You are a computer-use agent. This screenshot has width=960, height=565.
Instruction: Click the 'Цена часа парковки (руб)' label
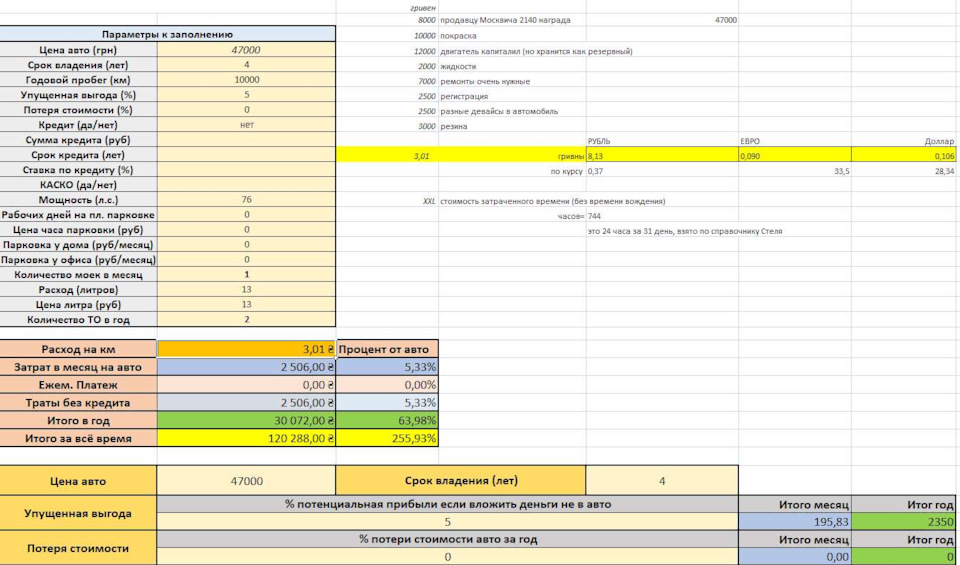(78, 230)
